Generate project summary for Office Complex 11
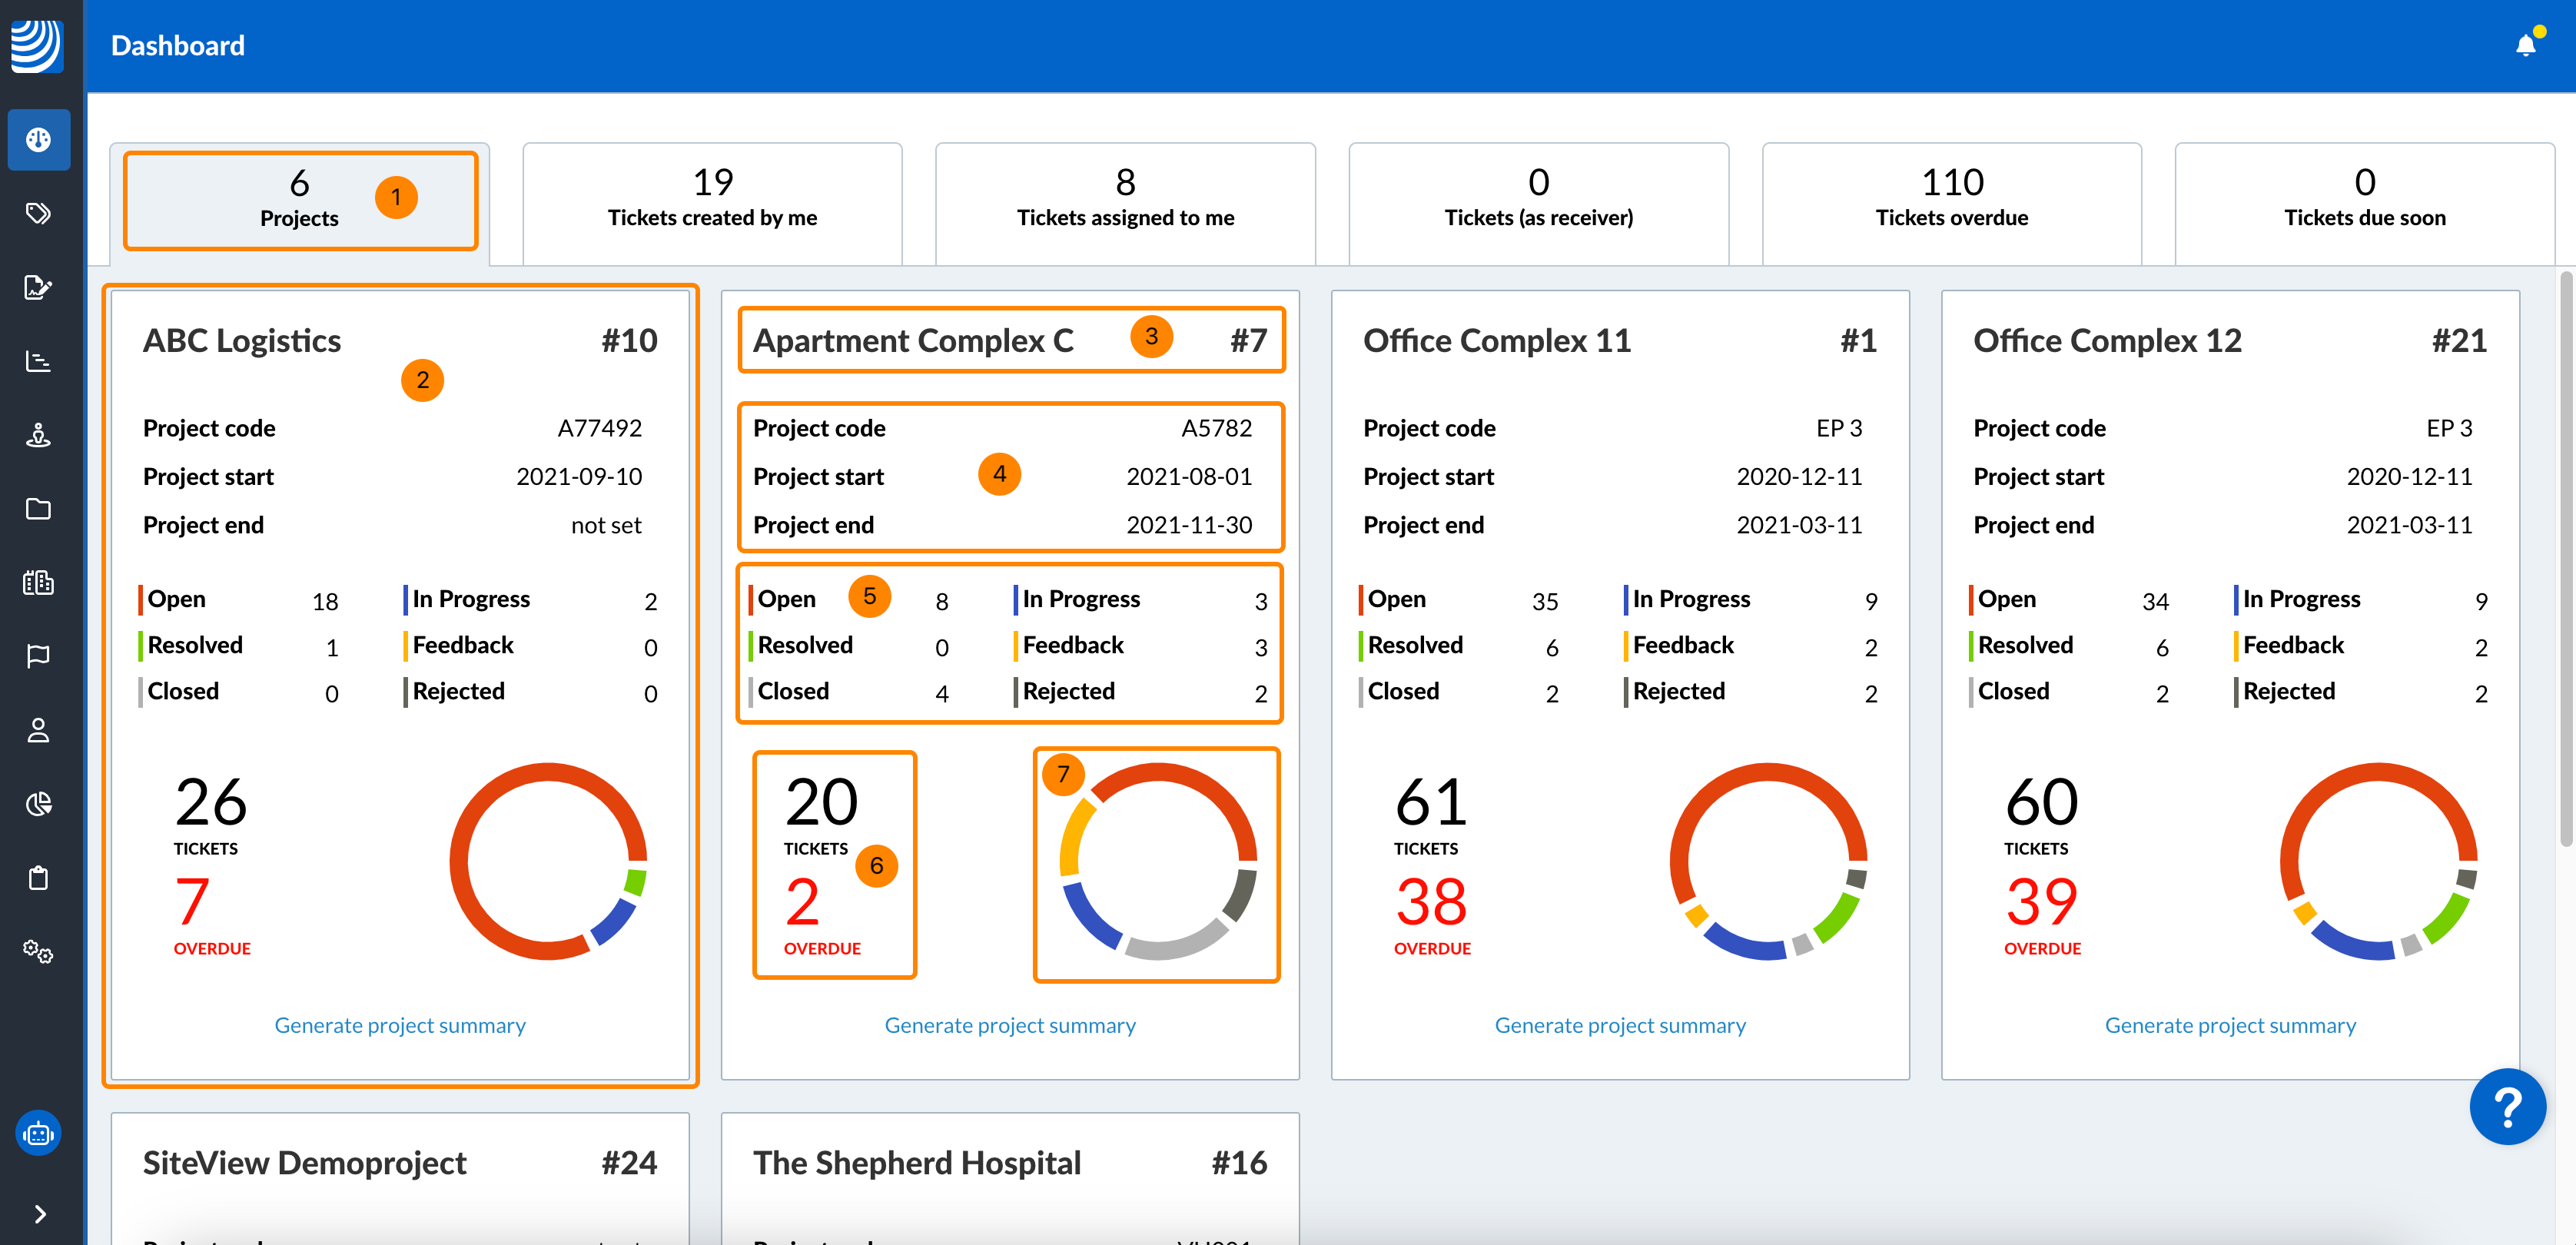Screen dimensions: 2576x1245 (1620, 1025)
